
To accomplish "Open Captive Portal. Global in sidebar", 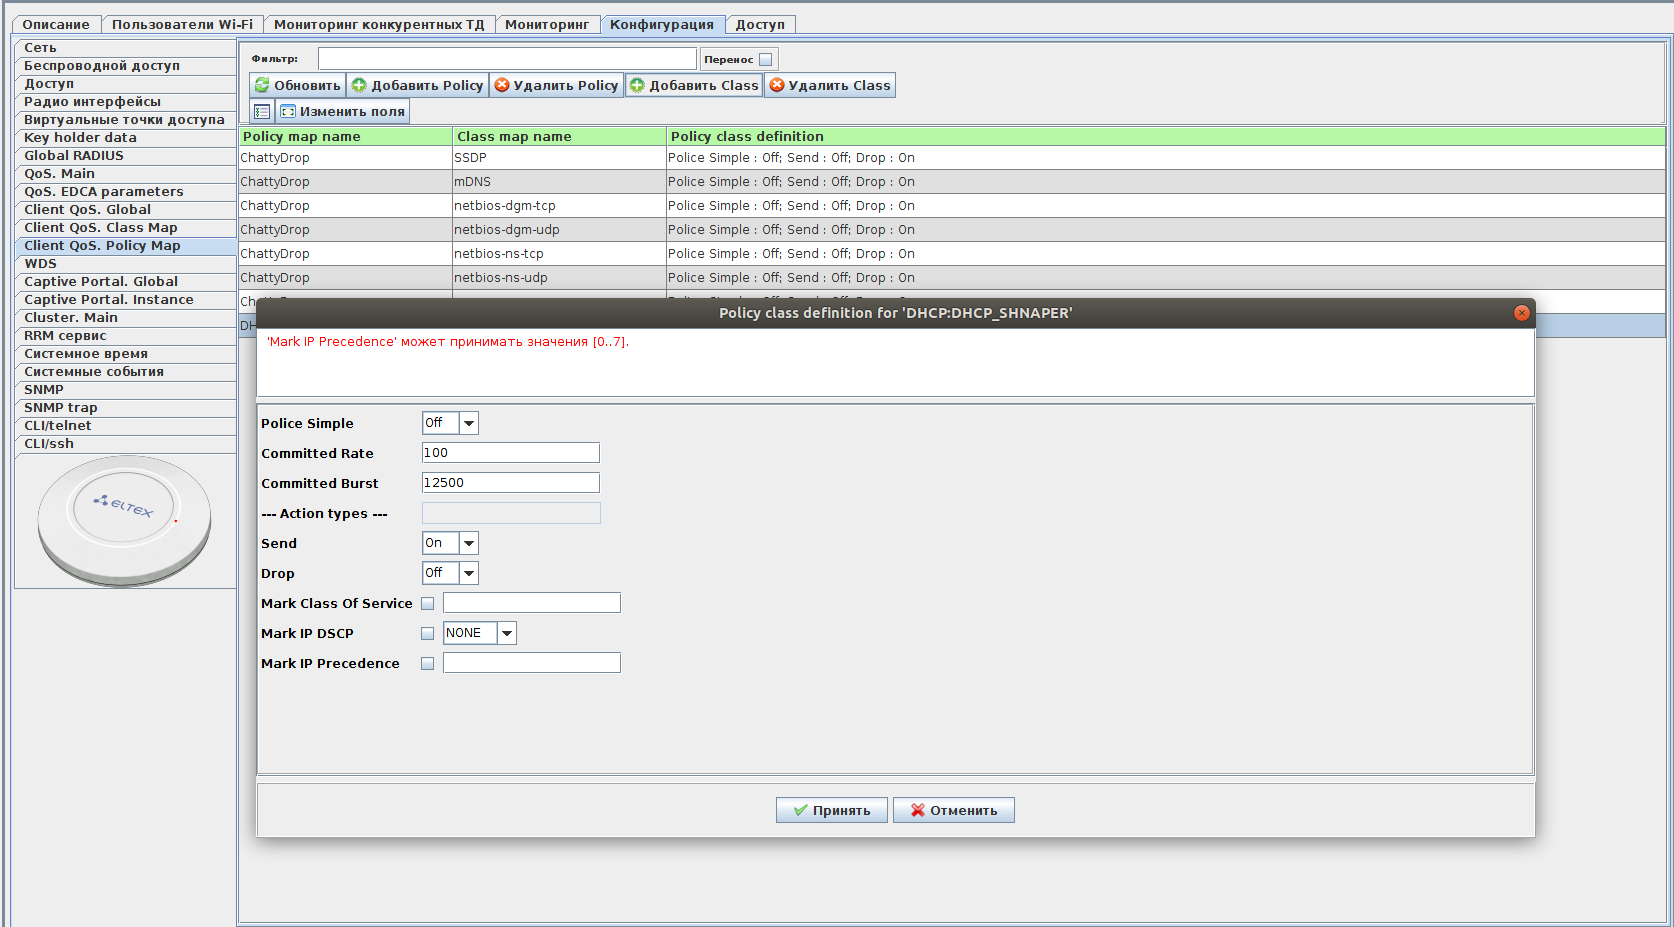I will pyautogui.click(x=125, y=282).
